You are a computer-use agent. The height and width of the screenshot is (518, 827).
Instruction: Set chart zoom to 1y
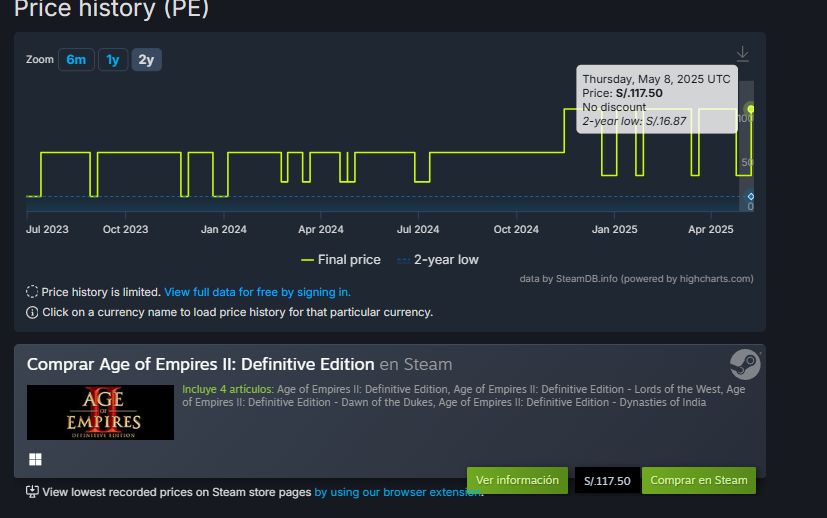112,60
